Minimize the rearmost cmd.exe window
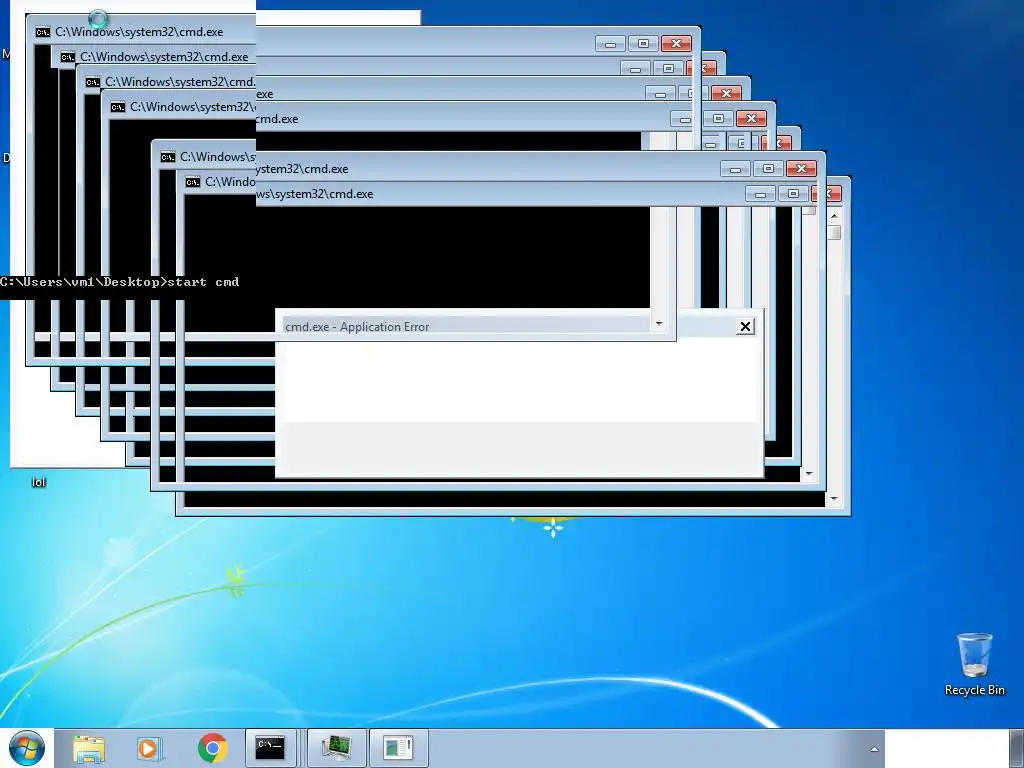Viewport: 1024px width, 768px height. point(611,44)
